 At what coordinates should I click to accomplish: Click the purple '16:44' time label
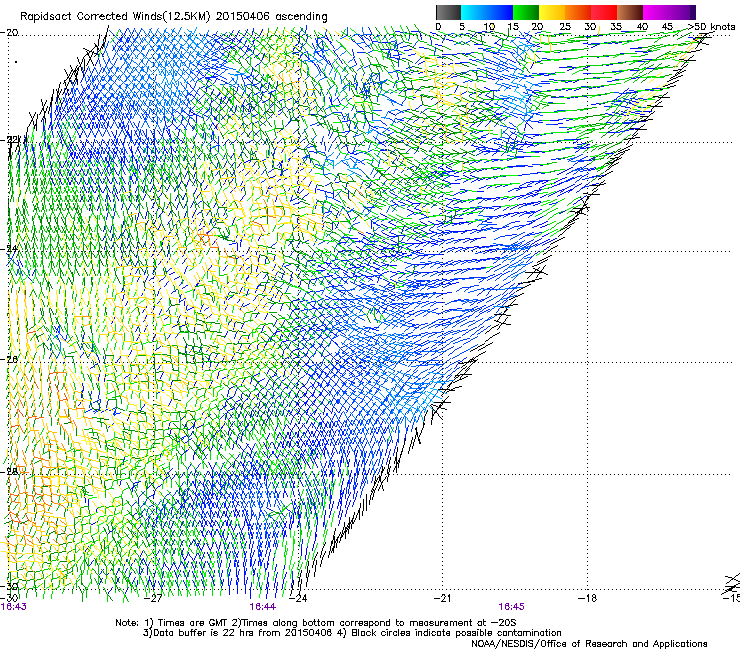point(263,607)
